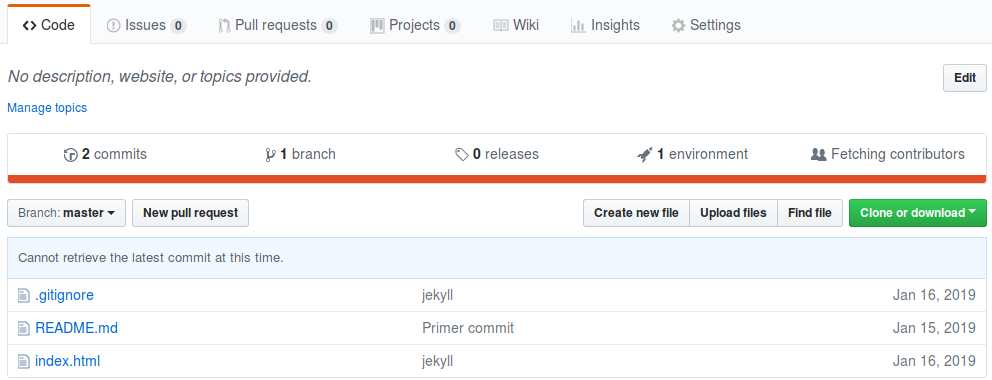992x380 pixels.
Task: Click the contributors people icon
Action: click(x=819, y=155)
